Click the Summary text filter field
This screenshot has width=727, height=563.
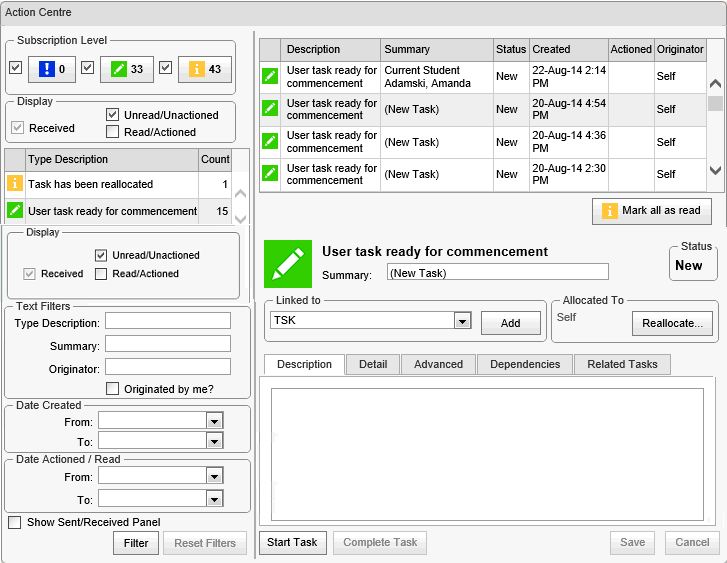[168, 344]
